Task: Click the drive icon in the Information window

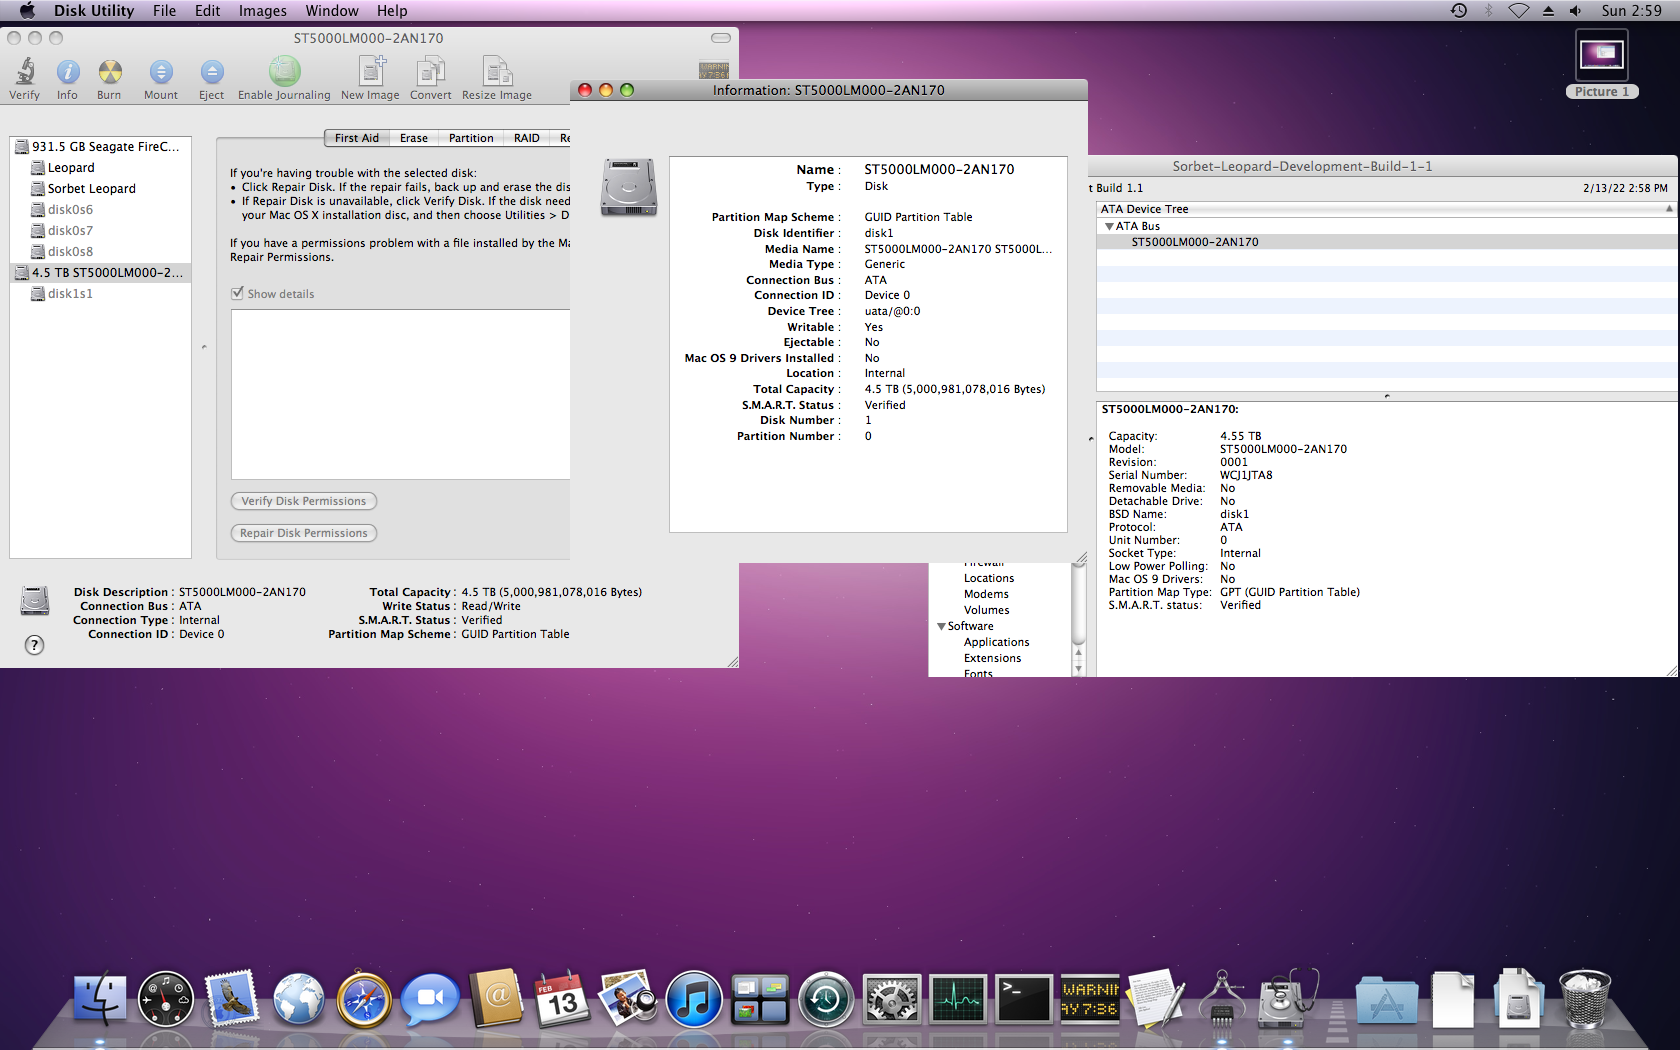Action: point(628,187)
